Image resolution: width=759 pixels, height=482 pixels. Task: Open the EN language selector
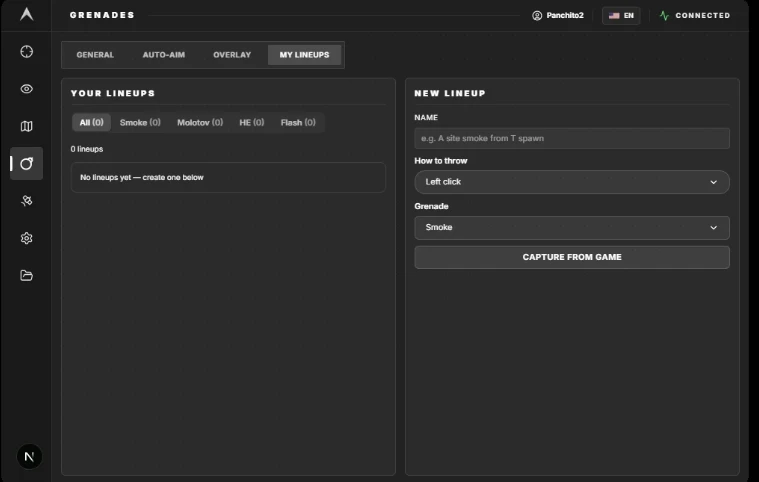(x=621, y=15)
